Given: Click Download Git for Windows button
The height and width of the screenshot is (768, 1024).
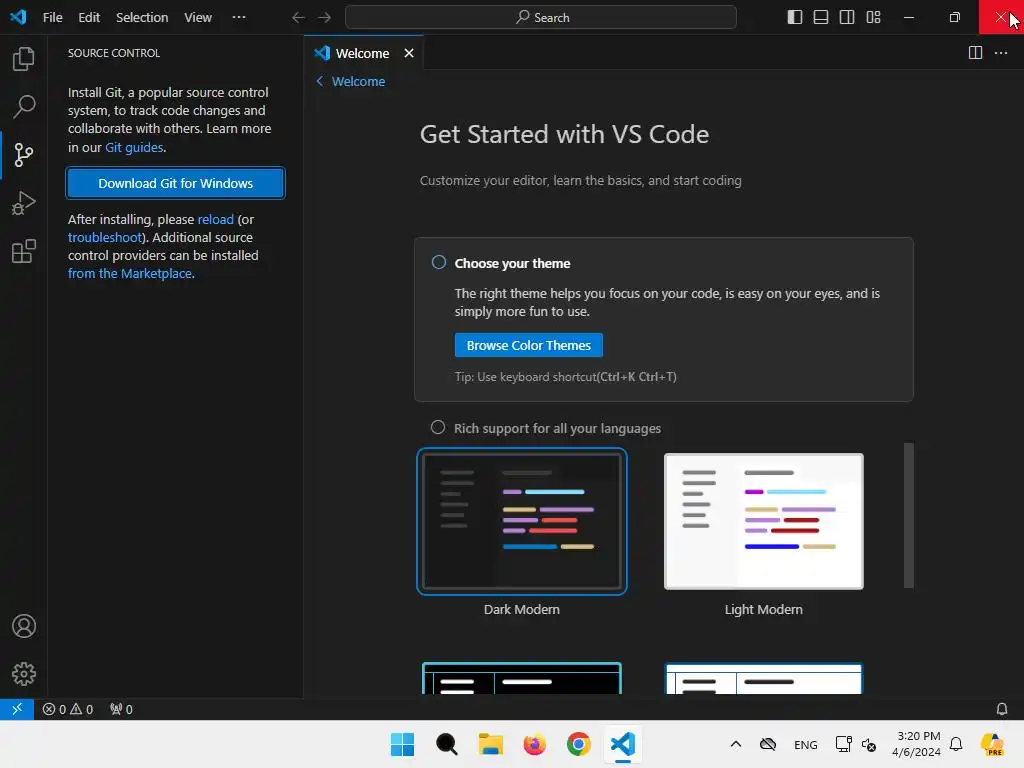Looking at the screenshot, I should tap(176, 184).
